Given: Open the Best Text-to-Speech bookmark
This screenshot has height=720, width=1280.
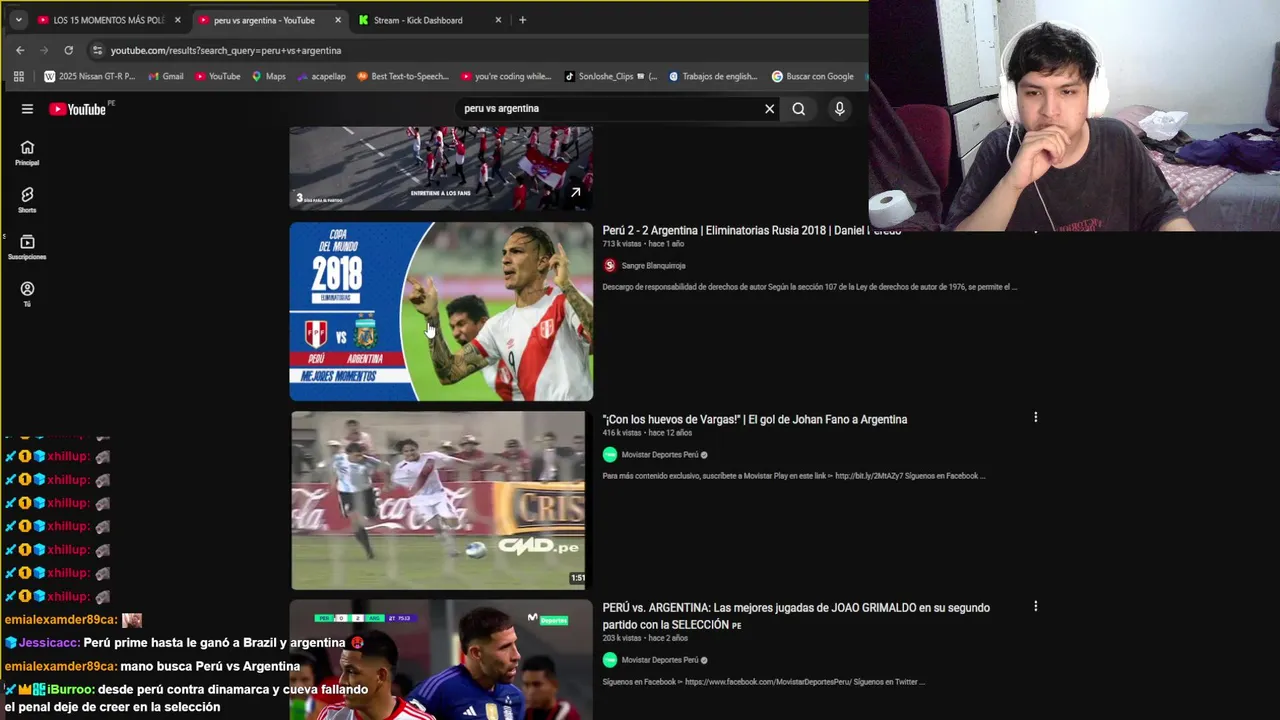Looking at the screenshot, I should pyautogui.click(x=403, y=76).
